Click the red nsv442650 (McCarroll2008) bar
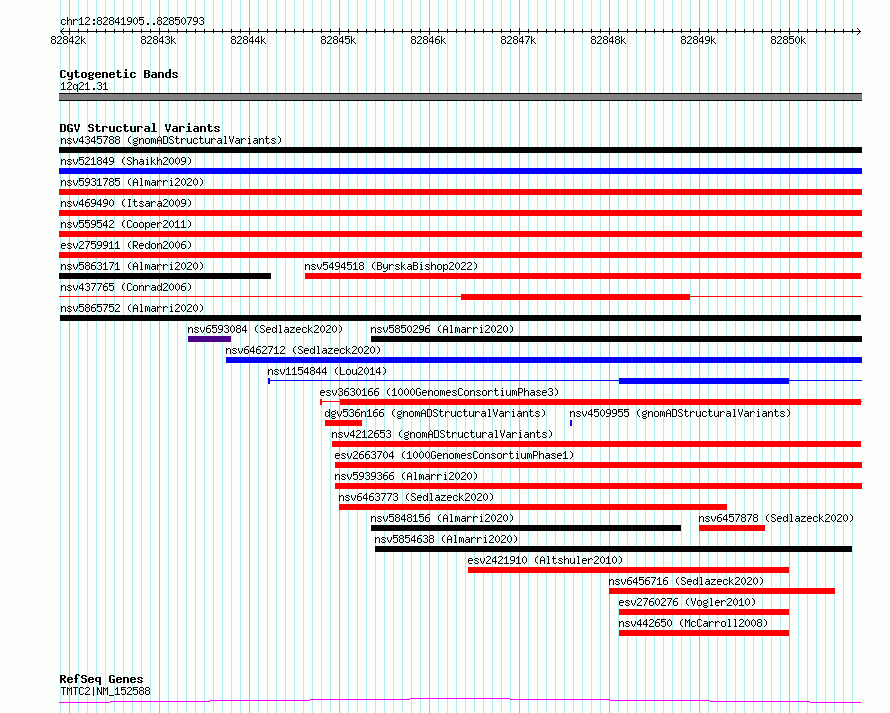The height and width of the screenshot is (713, 890). click(704, 633)
